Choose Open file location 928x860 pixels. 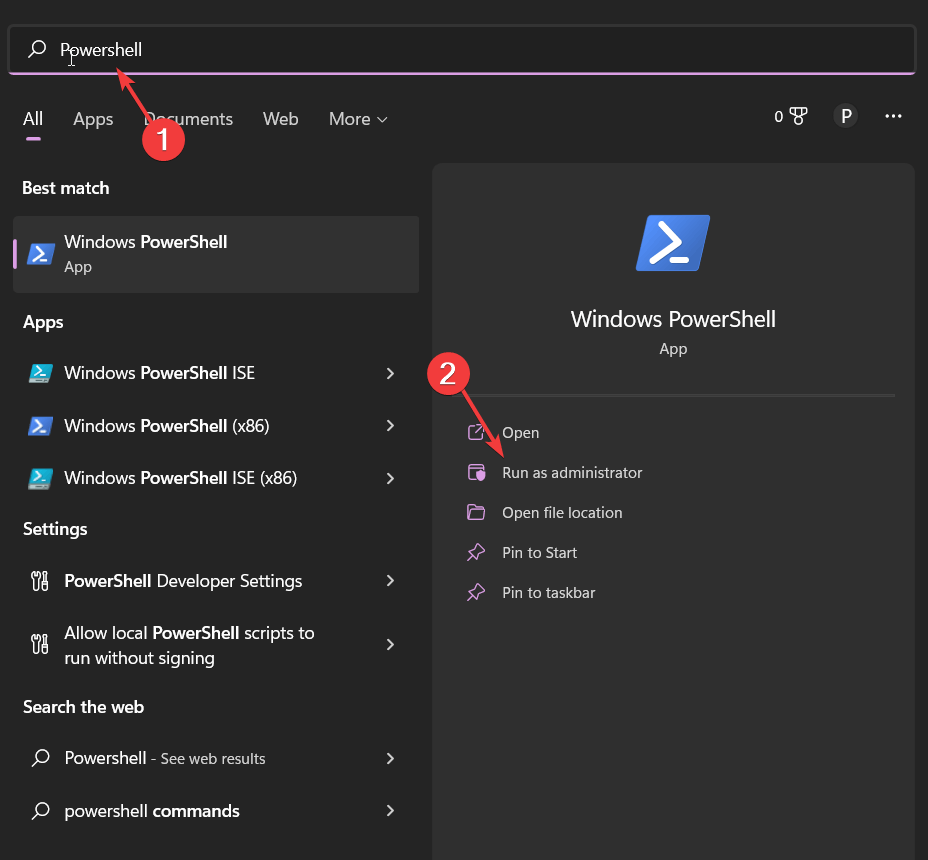(562, 513)
